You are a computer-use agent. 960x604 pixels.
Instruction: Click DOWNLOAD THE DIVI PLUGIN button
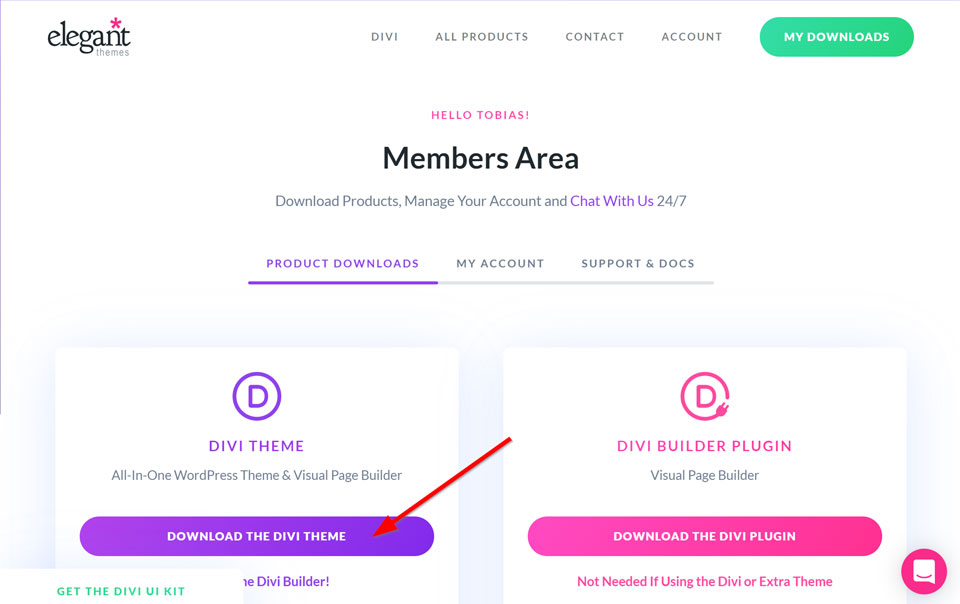click(705, 536)
